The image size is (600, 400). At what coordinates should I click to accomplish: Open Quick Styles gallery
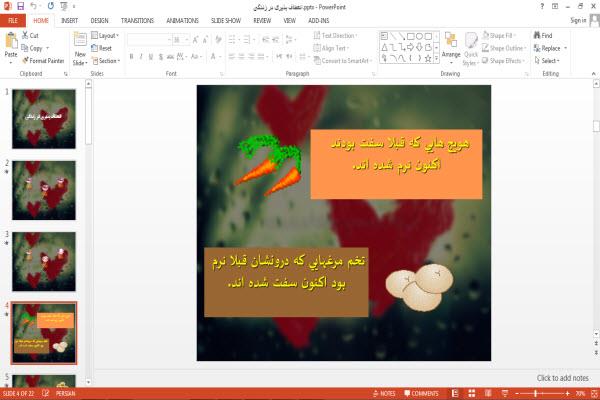(x=471, y=49)
